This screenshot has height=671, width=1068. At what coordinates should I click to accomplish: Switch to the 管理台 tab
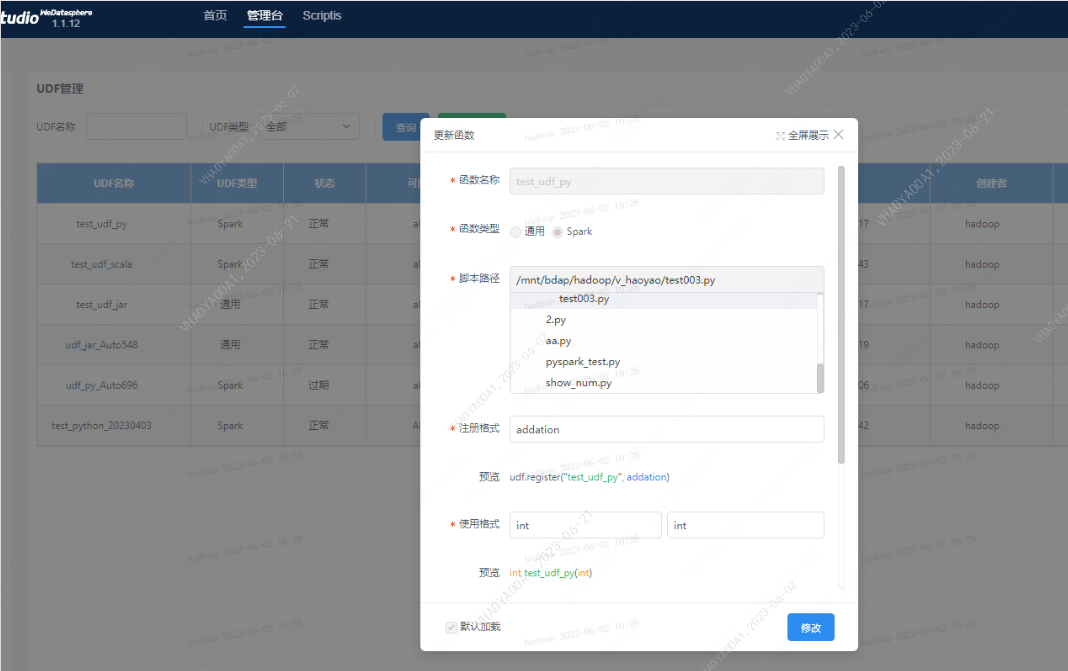point(265,16)
